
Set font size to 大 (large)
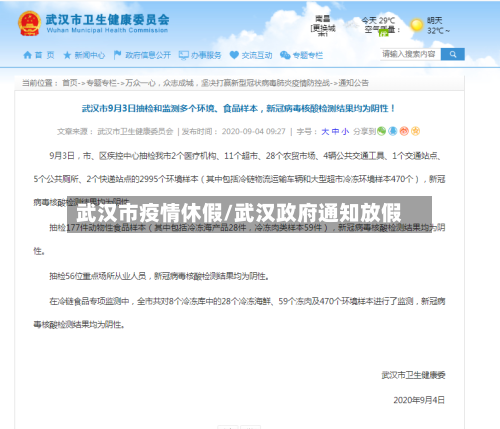click(x=325, y=132)
